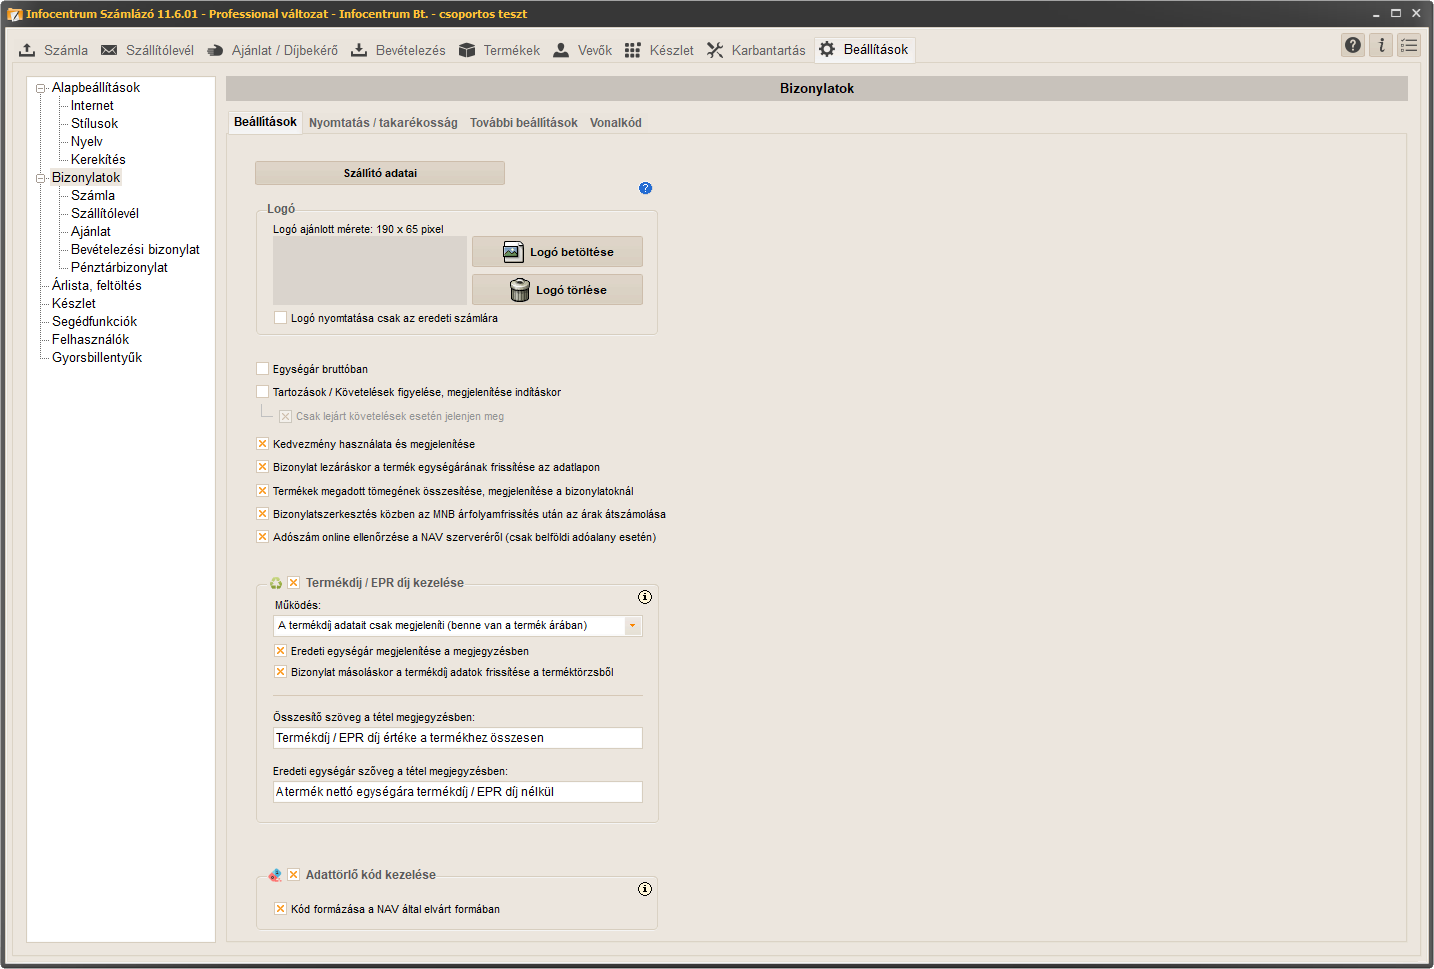Enable Egységár bruttóban checkbox
The height and width of the screenshot is (969, 1434).
click(x=263, y=369)
